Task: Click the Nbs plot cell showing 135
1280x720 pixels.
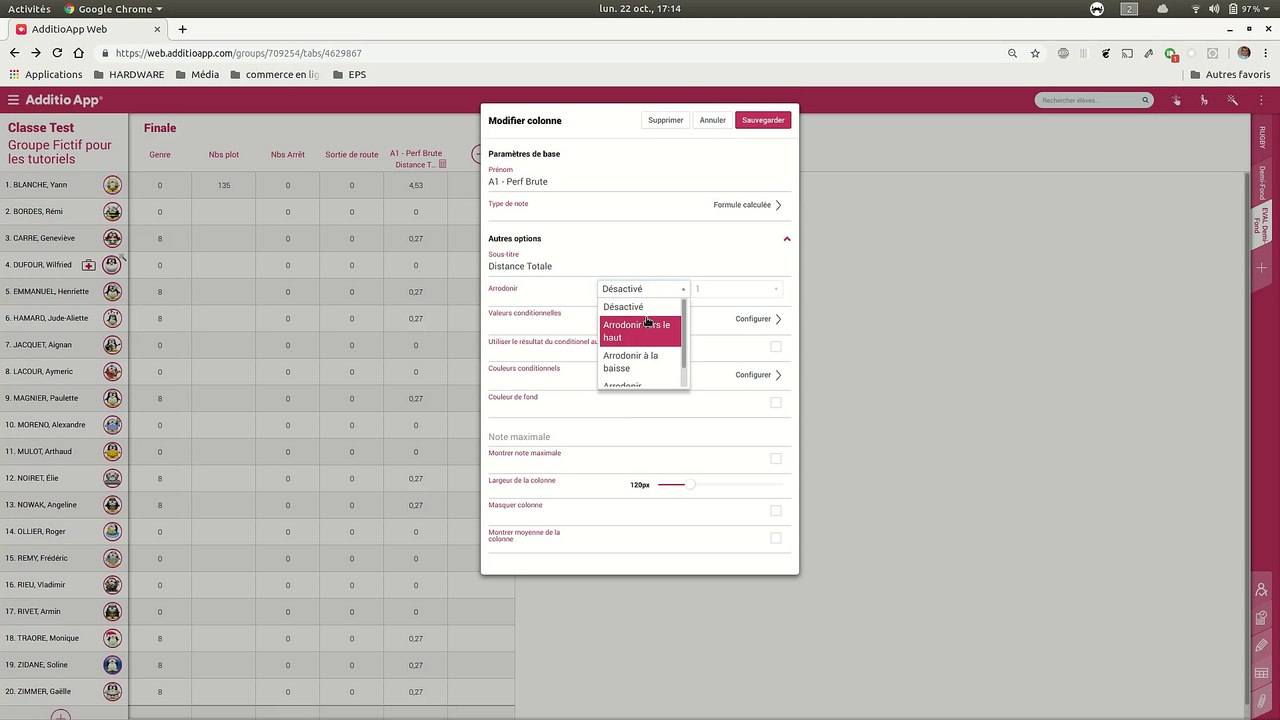Action: pos(224,185)
